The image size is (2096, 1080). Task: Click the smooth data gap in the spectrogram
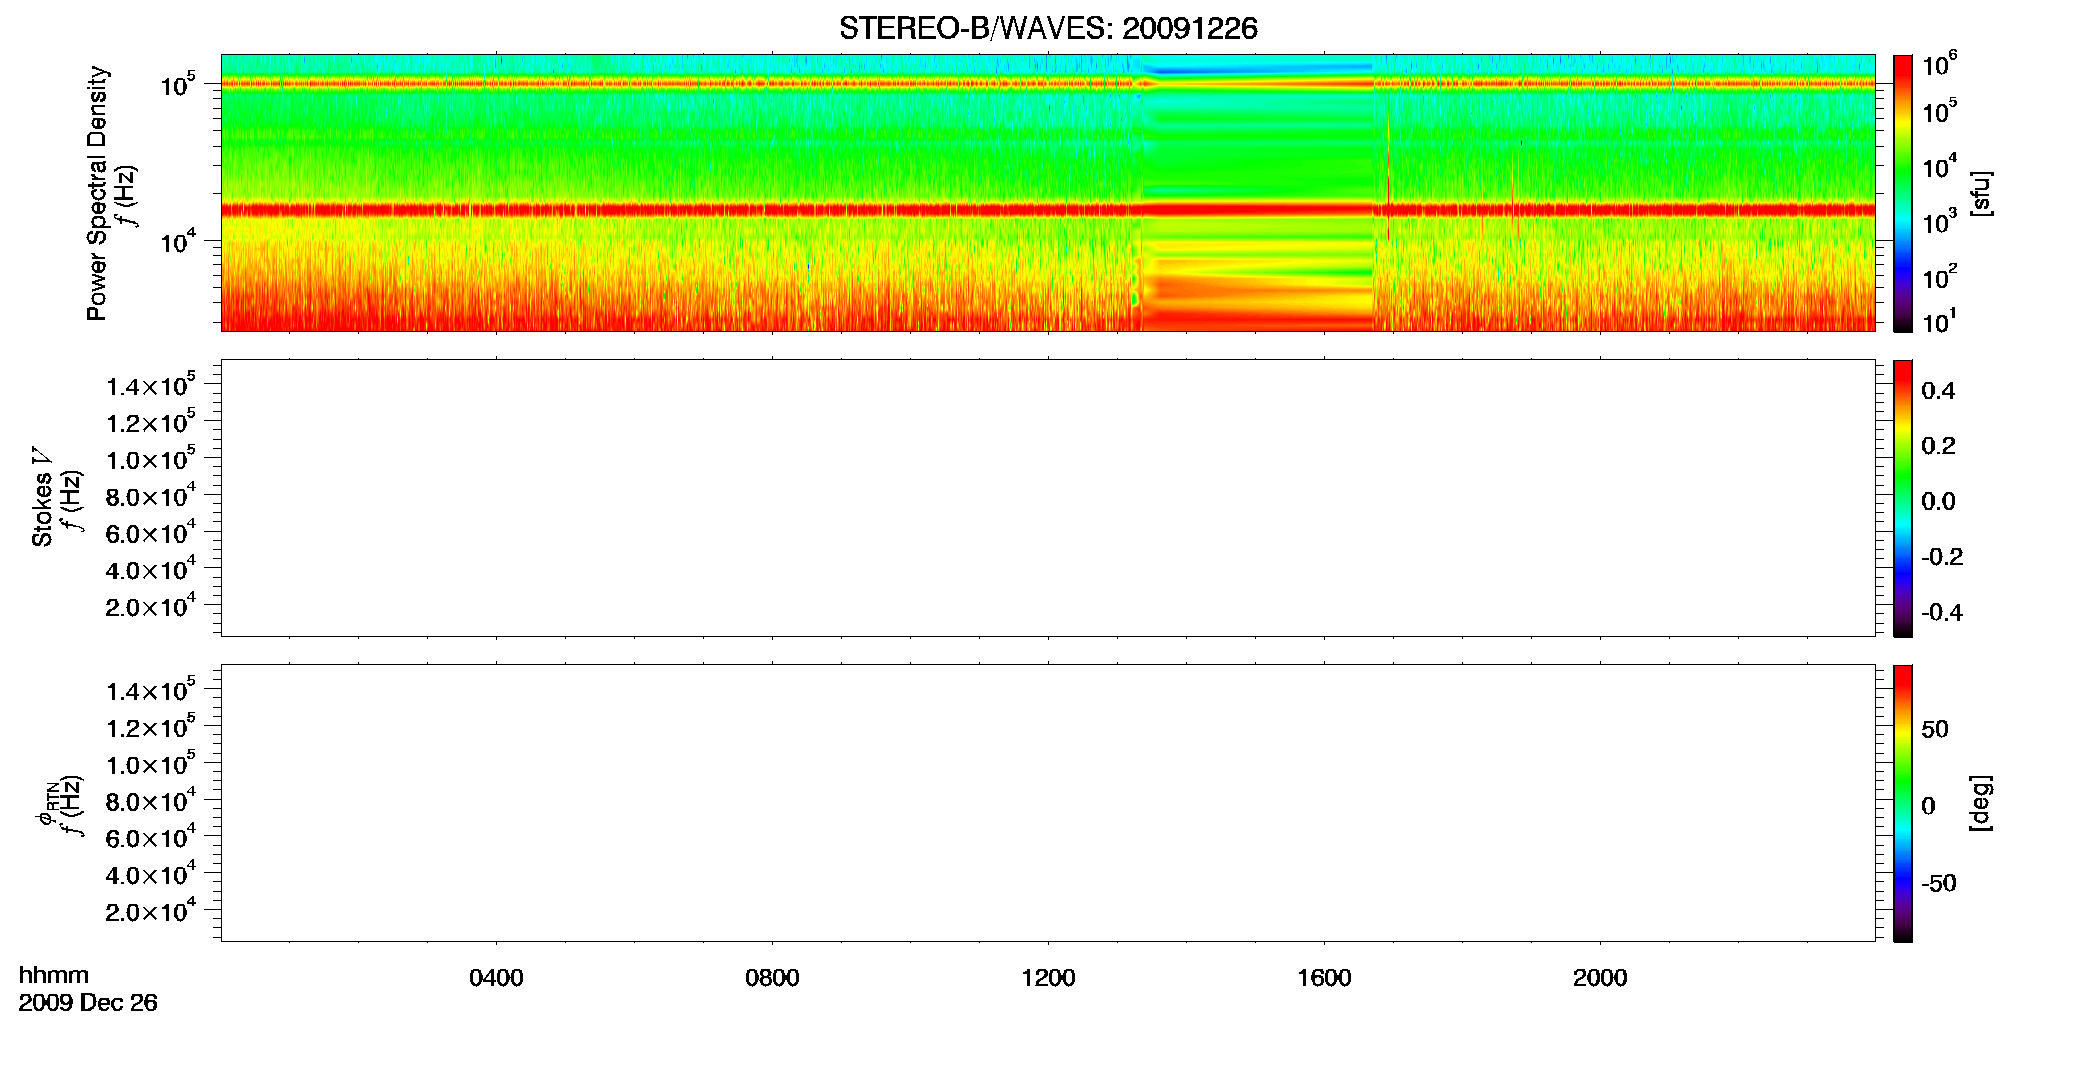pos(1260,193)
